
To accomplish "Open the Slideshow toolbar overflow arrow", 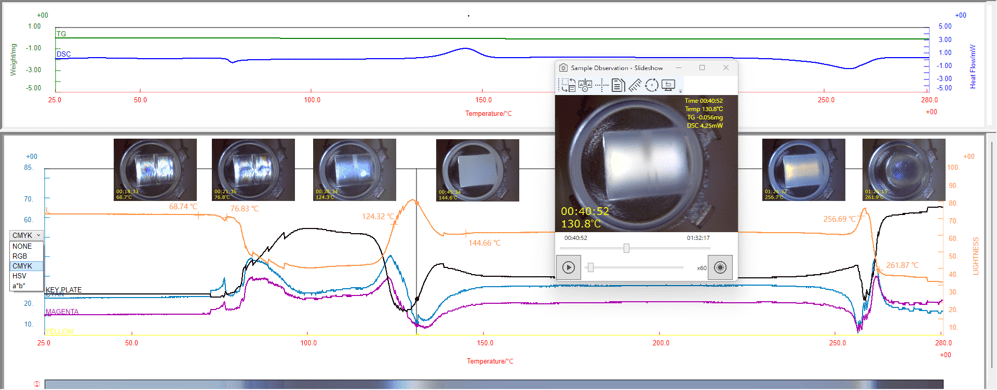I will [680, 90].
